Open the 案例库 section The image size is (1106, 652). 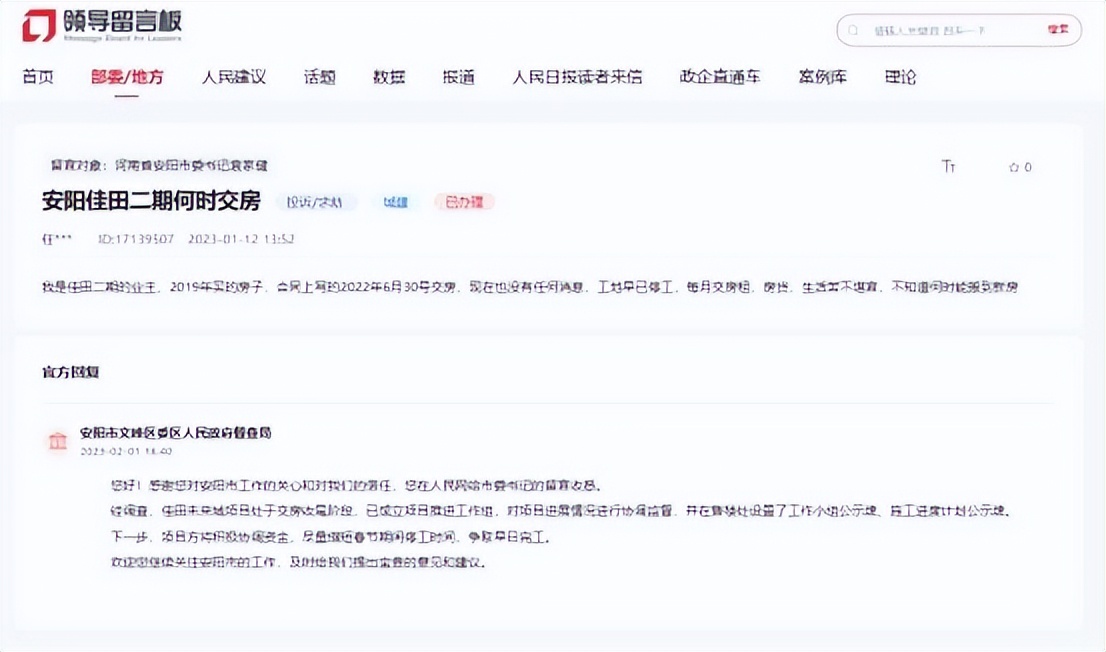822,77
